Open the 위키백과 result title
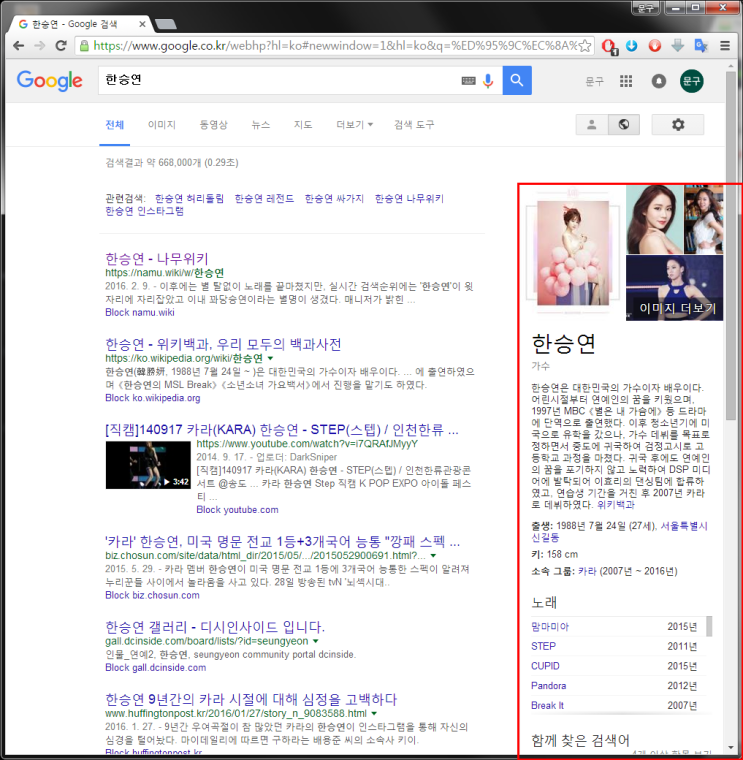 (223, 344)
